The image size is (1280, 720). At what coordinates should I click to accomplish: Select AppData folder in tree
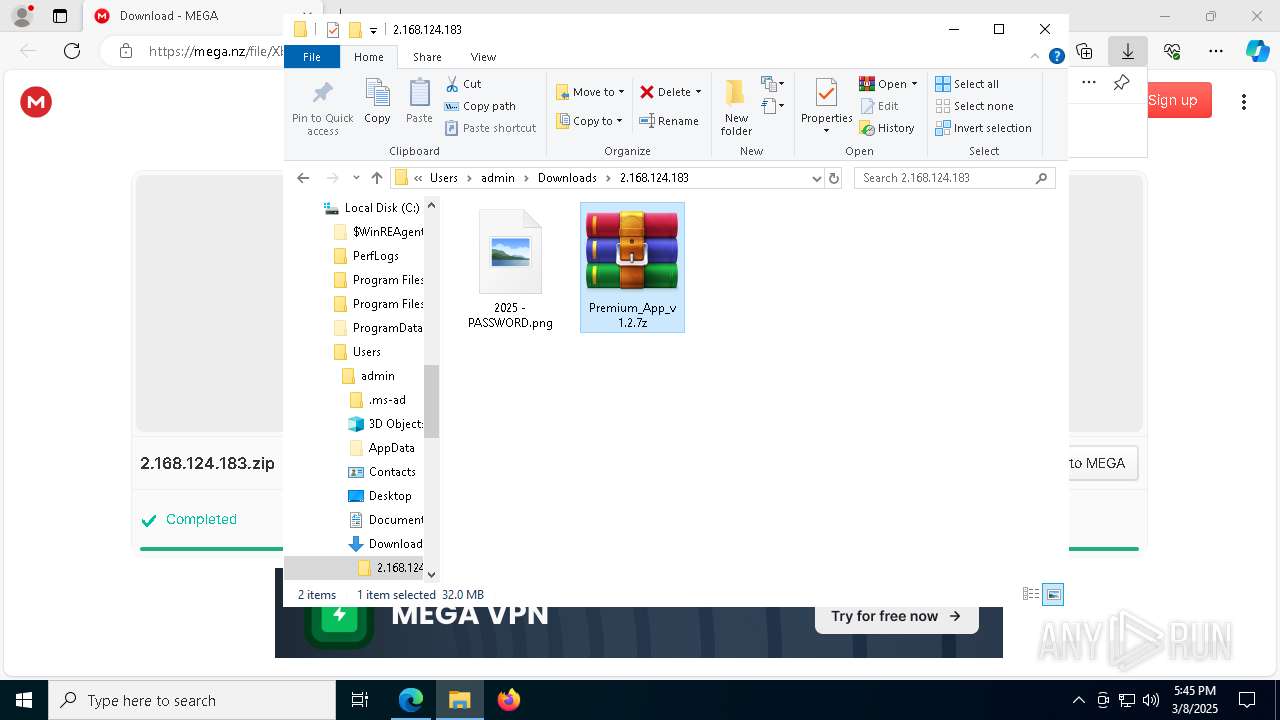coord(381,448)
